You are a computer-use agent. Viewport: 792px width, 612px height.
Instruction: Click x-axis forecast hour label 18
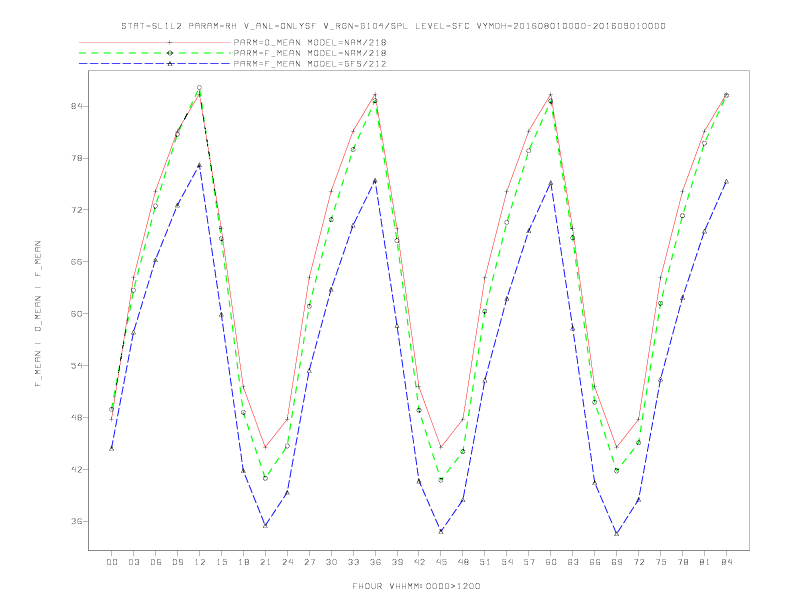[x=243, y=562]
